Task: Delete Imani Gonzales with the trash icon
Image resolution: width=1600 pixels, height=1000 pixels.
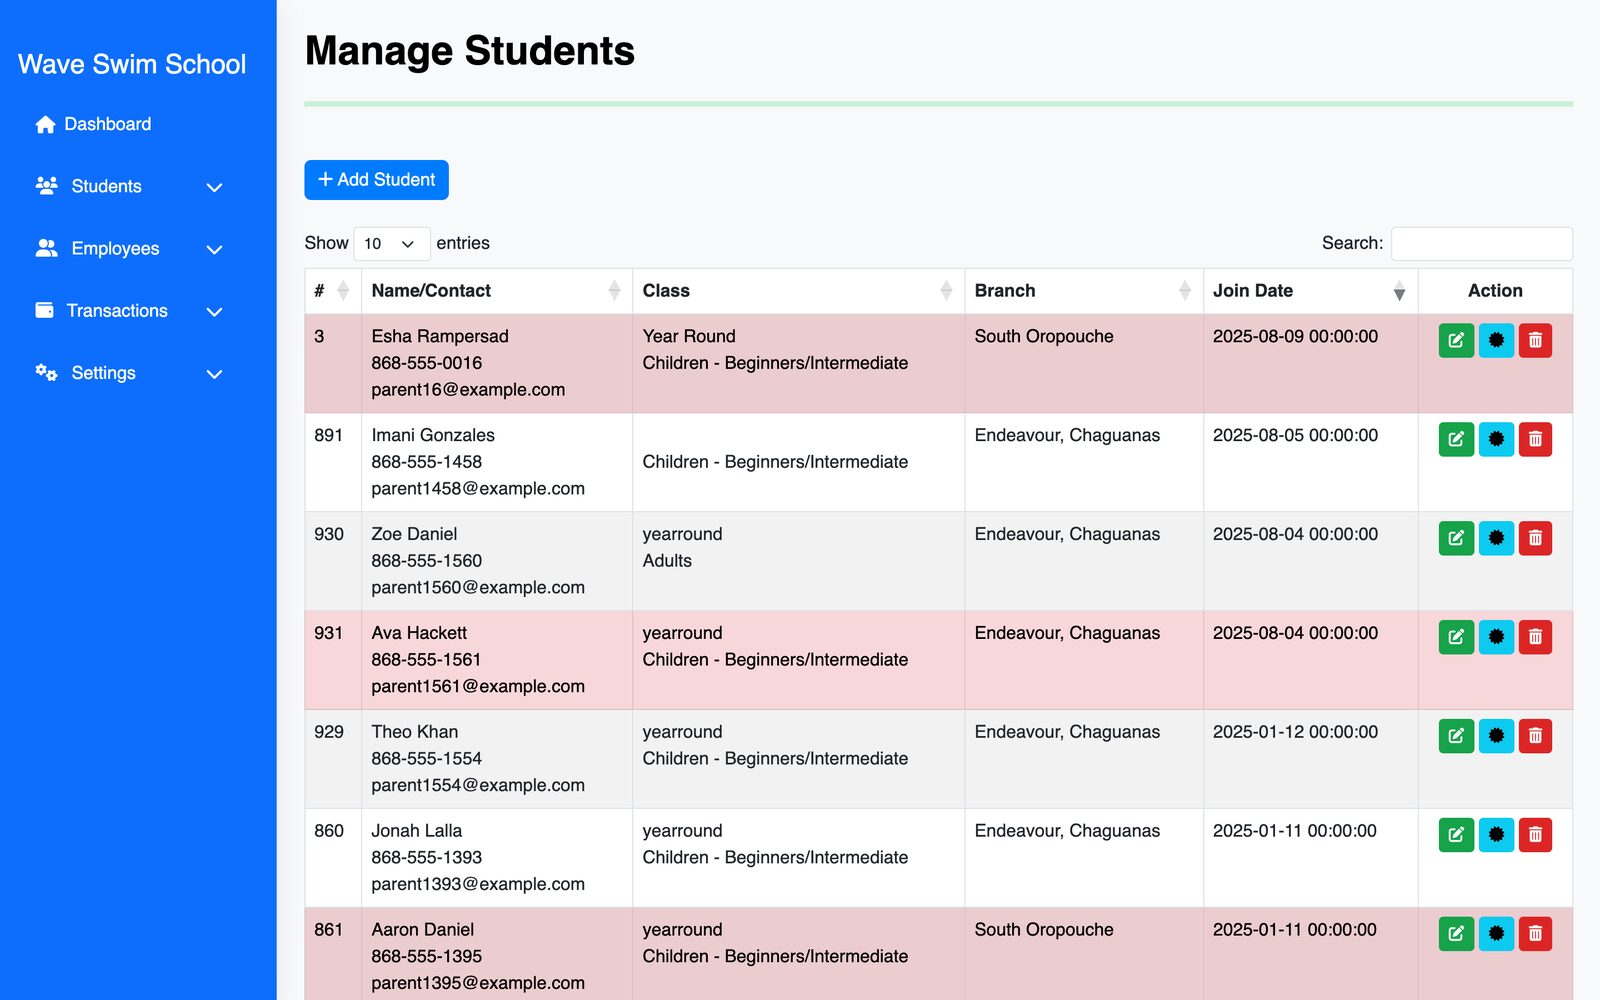Action: pyautogui.click(x=1535, y=439)
